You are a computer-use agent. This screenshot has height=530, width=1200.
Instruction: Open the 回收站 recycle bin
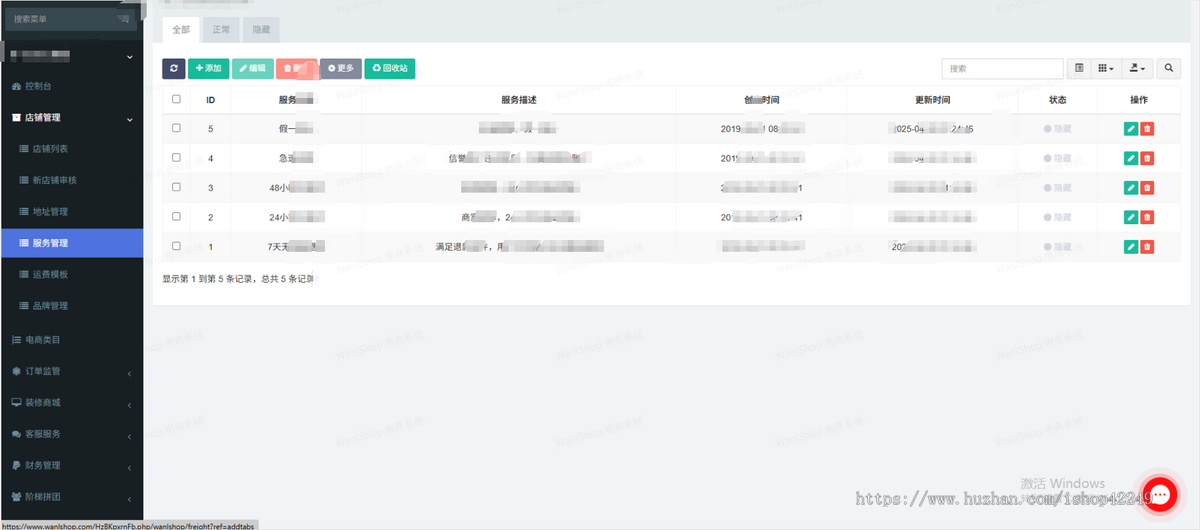(390, 68)
